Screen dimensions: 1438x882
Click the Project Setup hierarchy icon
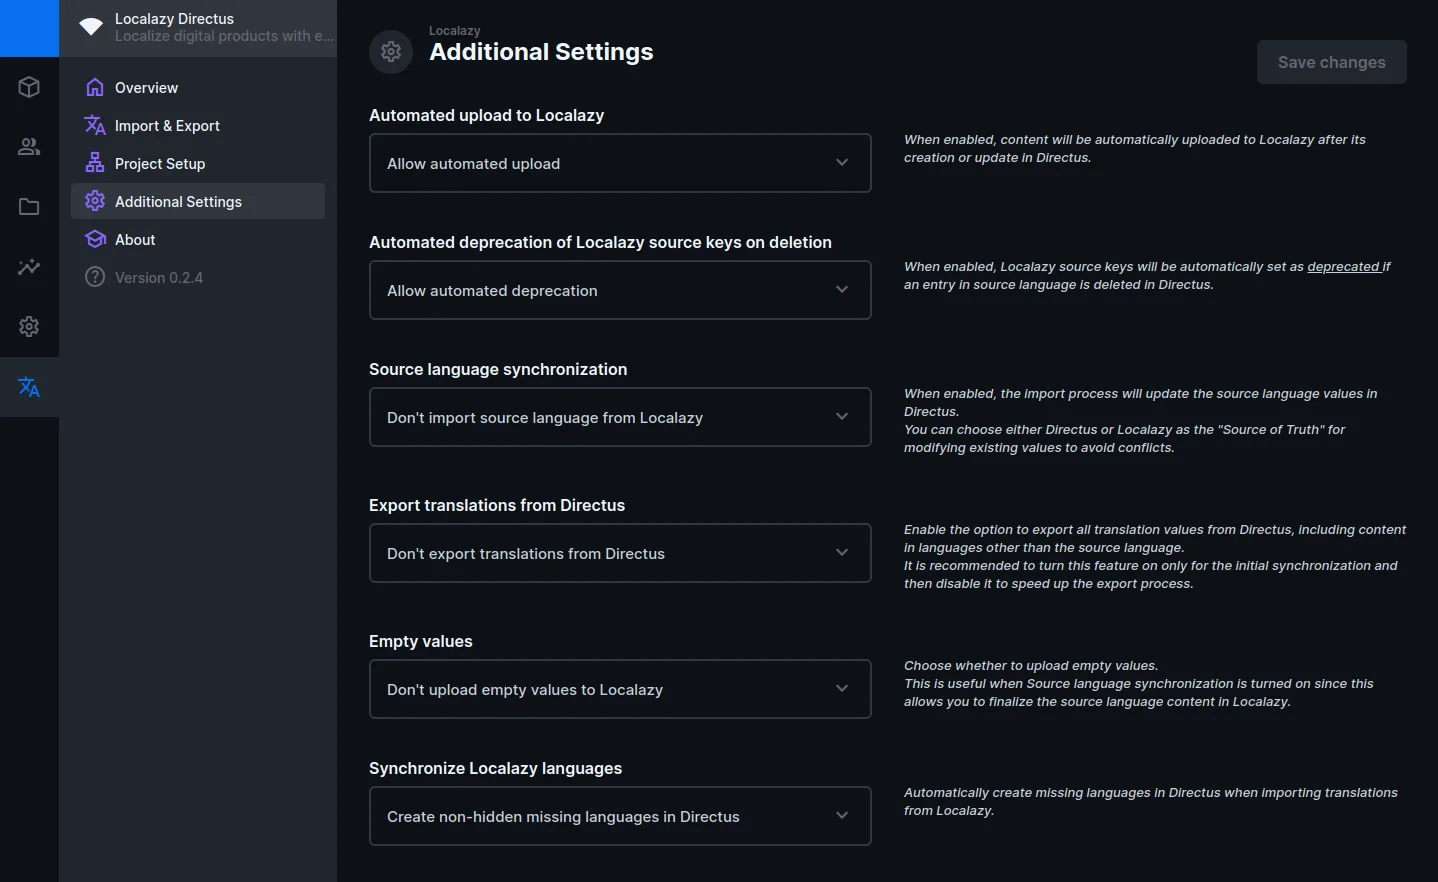95,163
